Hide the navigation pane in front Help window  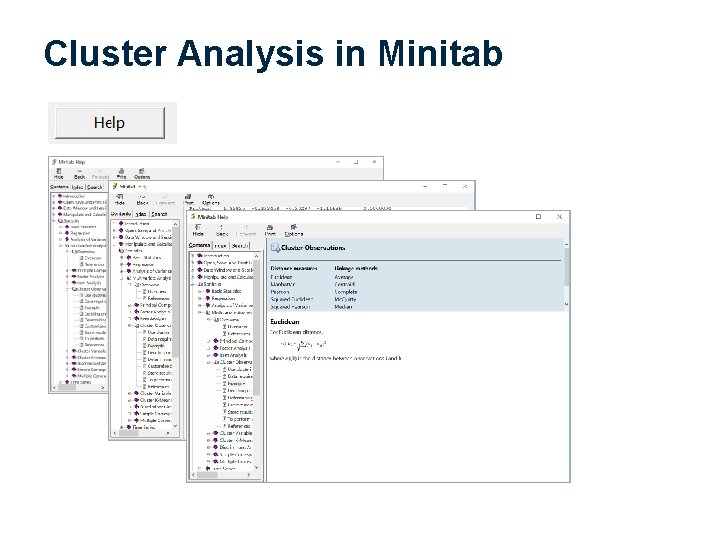198,230
